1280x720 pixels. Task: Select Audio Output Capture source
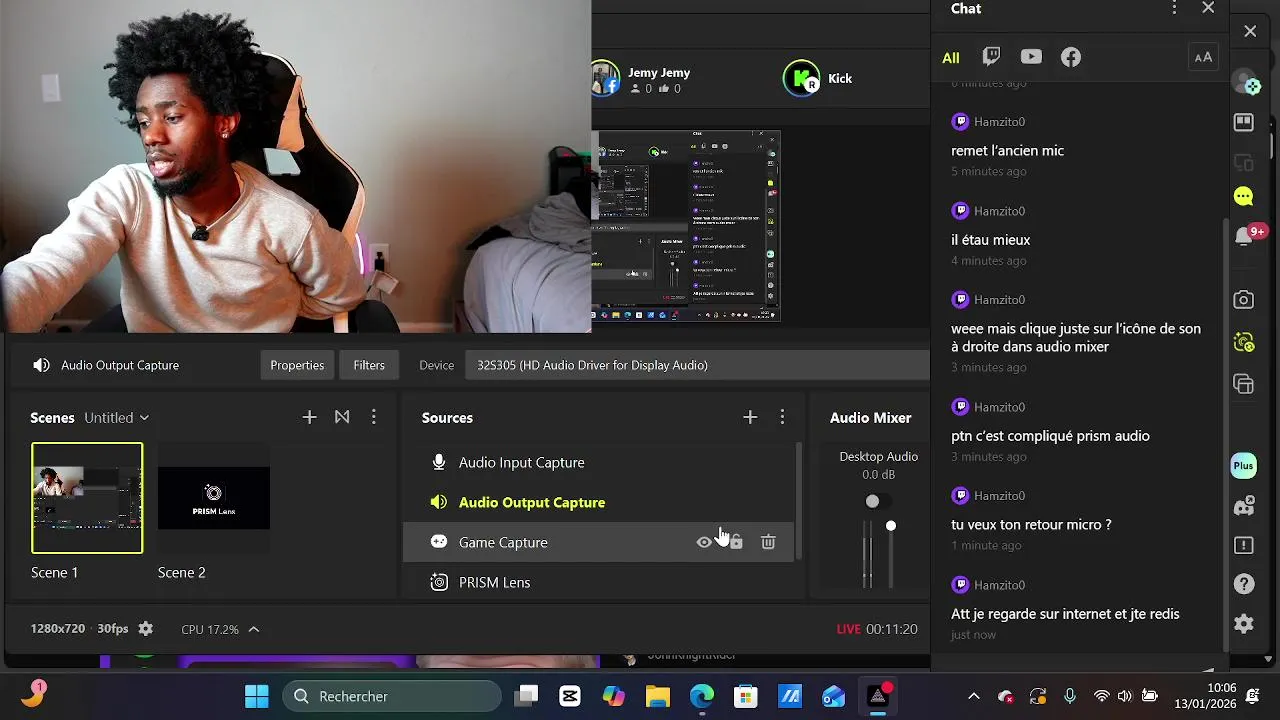tap(598, 502)
